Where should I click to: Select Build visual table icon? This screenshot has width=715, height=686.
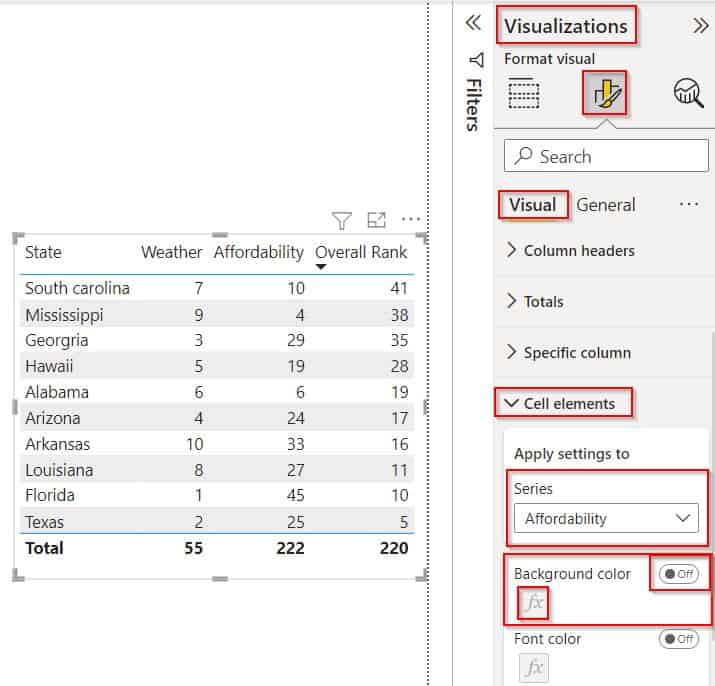point(523,94)
